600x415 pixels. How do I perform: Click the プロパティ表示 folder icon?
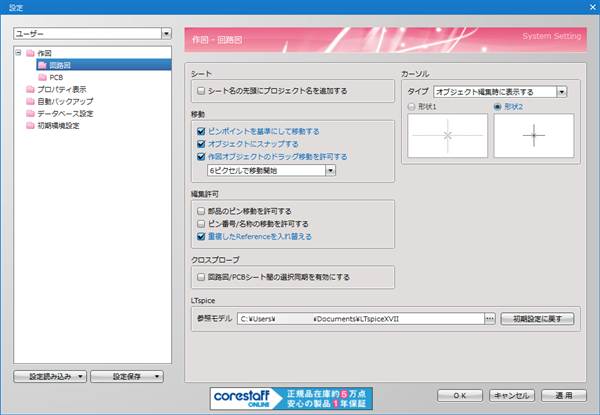[30, 89]
